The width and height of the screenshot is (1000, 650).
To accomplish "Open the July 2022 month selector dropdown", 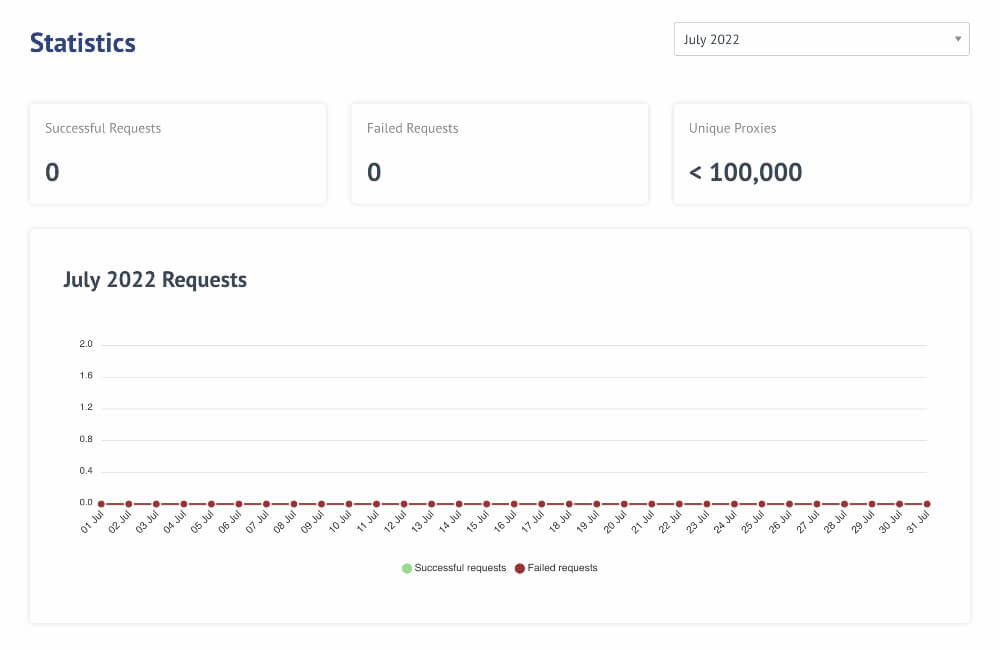I will pos(820,39).
